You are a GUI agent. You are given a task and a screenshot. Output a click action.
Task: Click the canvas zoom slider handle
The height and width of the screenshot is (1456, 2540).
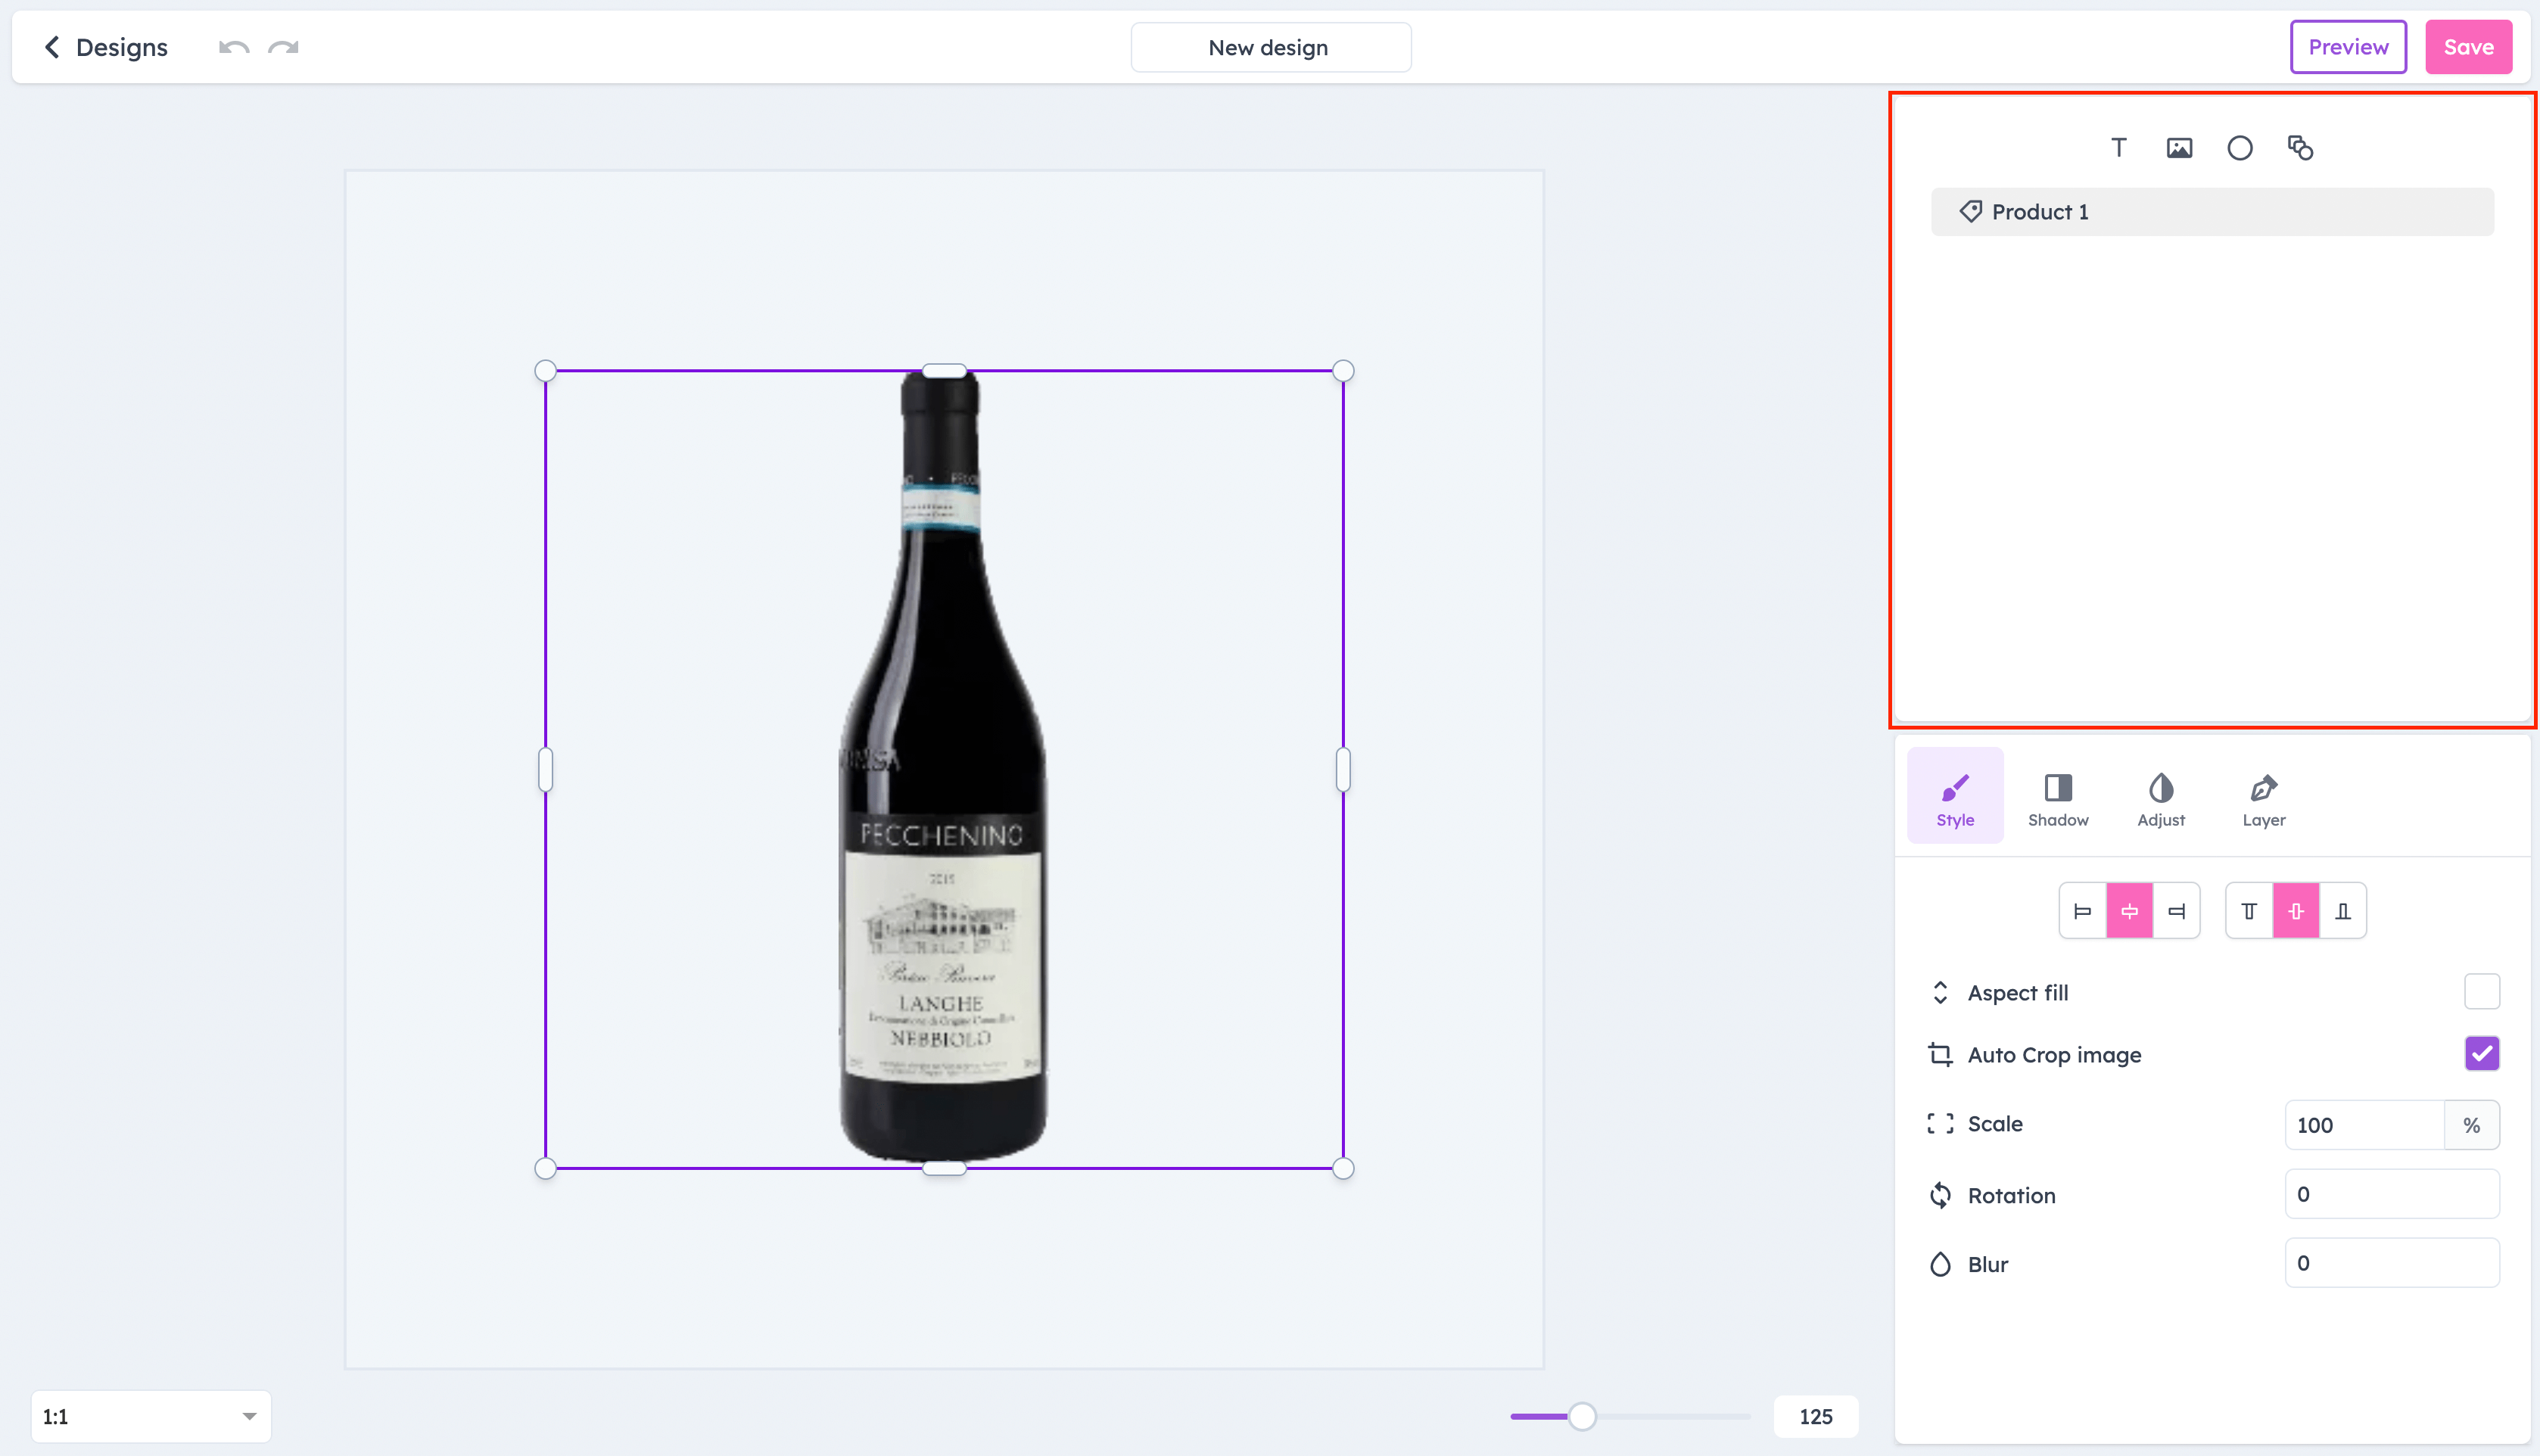(x=1582, y=1416)
